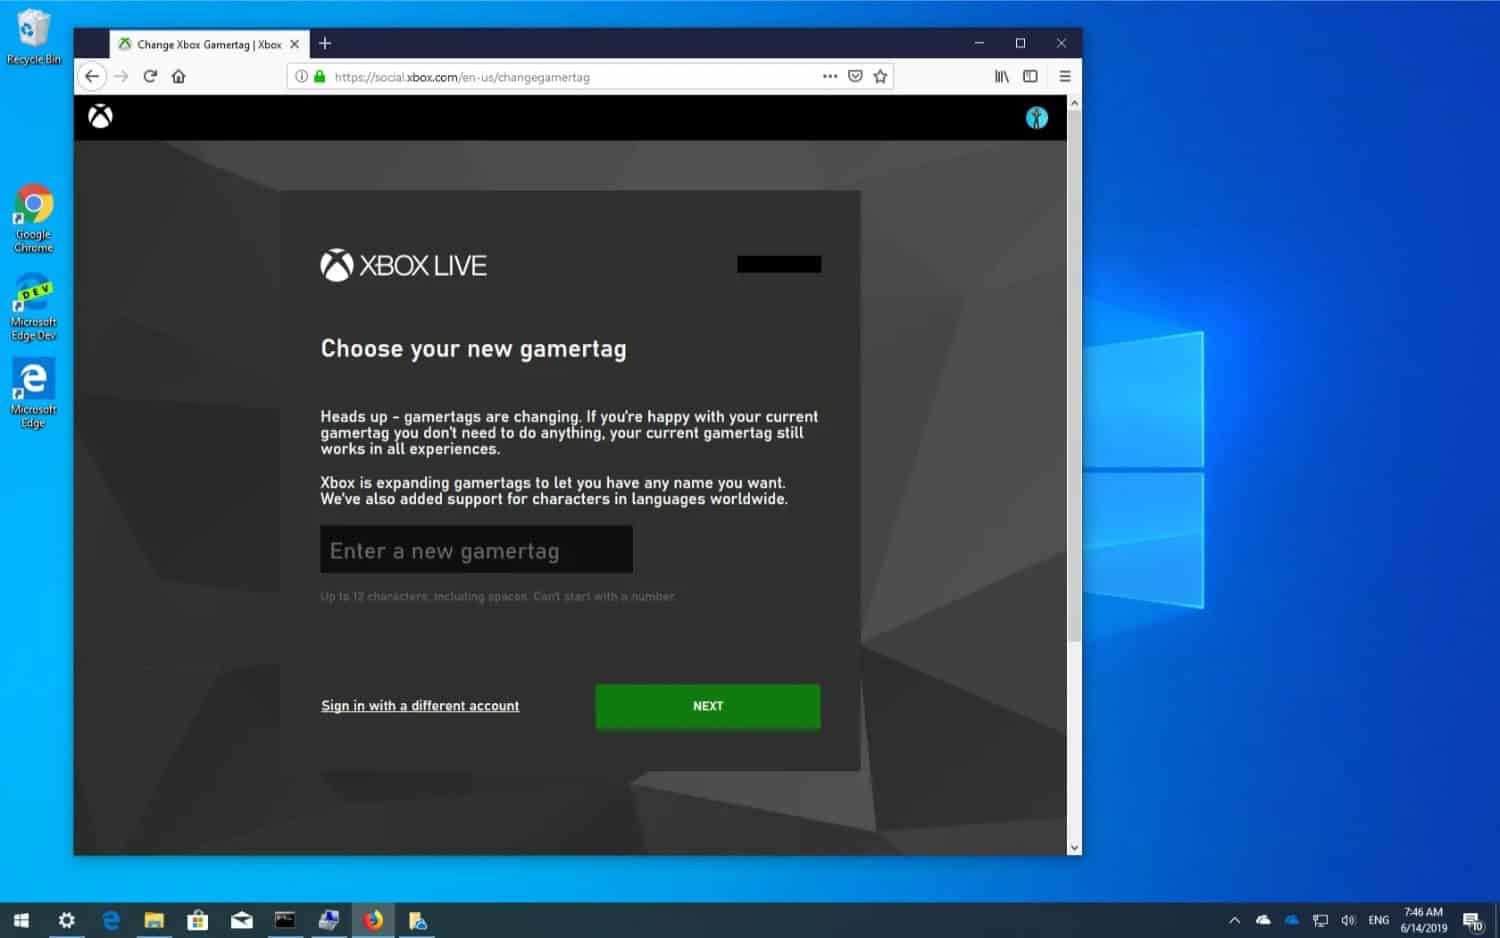Click the vertical scrollbar thumb
Viewport: 1500px width, 938px height.
click(1074, 375)
